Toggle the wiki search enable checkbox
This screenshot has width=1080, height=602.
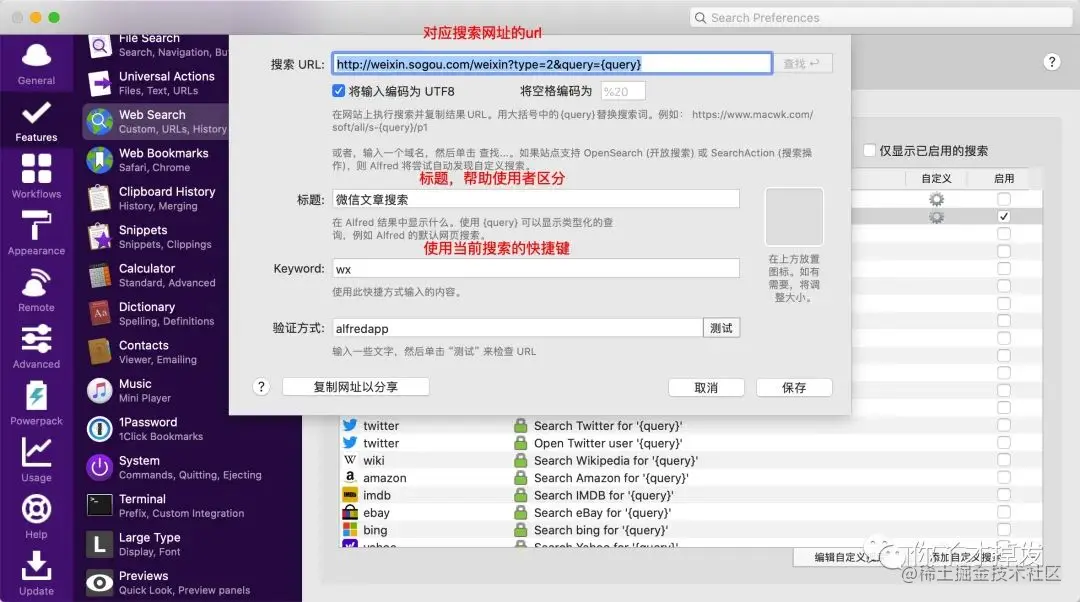[1004, 460]
